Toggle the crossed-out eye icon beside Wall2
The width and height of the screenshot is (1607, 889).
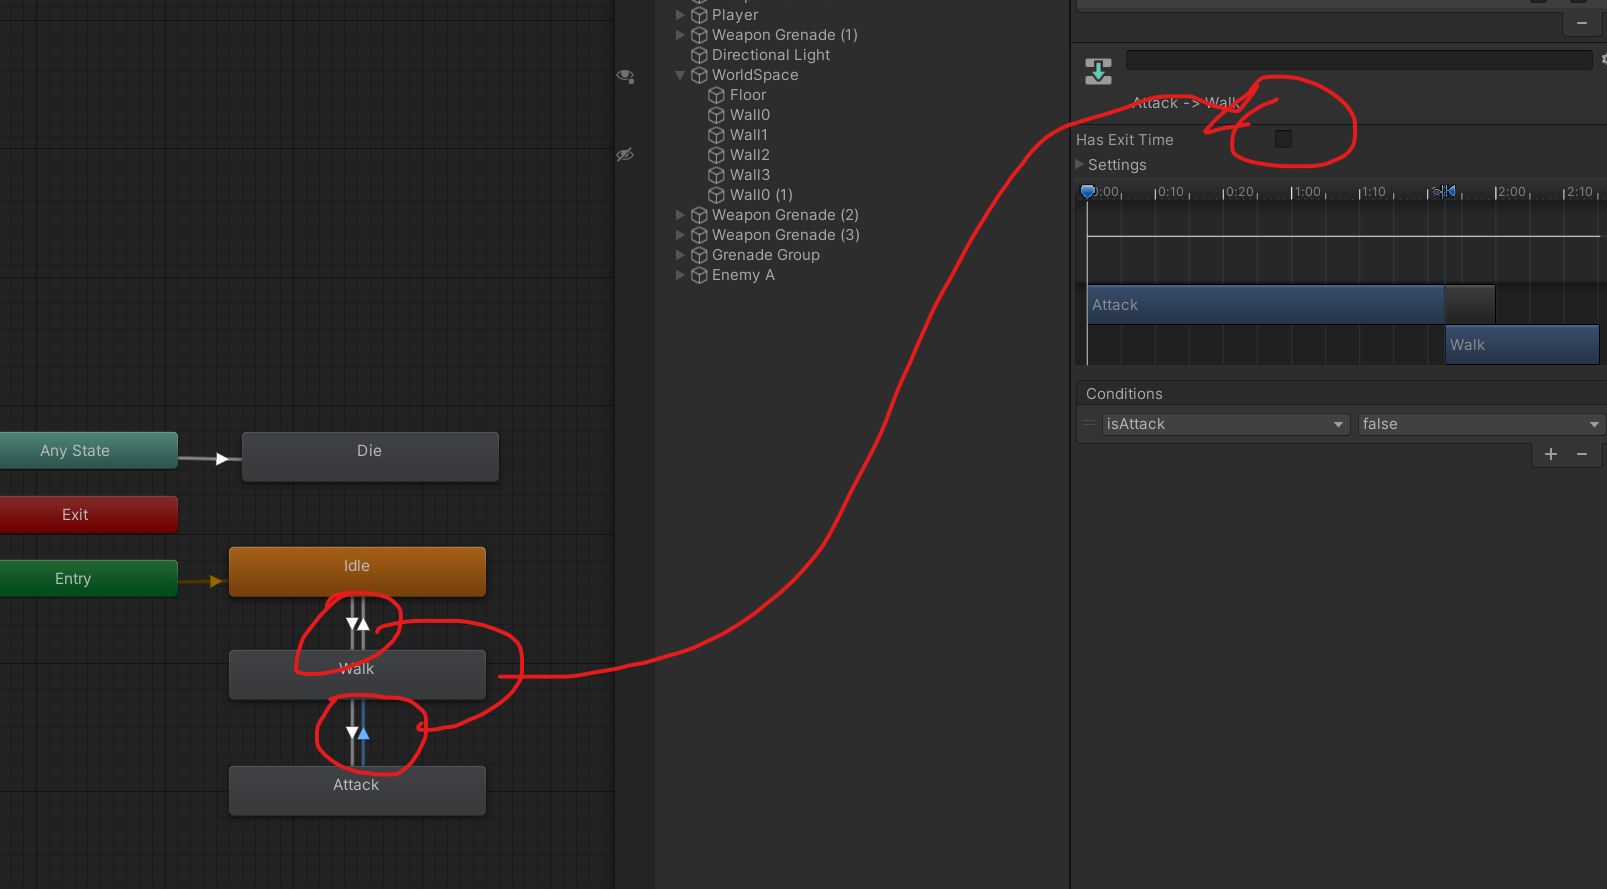(x=625, y=155)
